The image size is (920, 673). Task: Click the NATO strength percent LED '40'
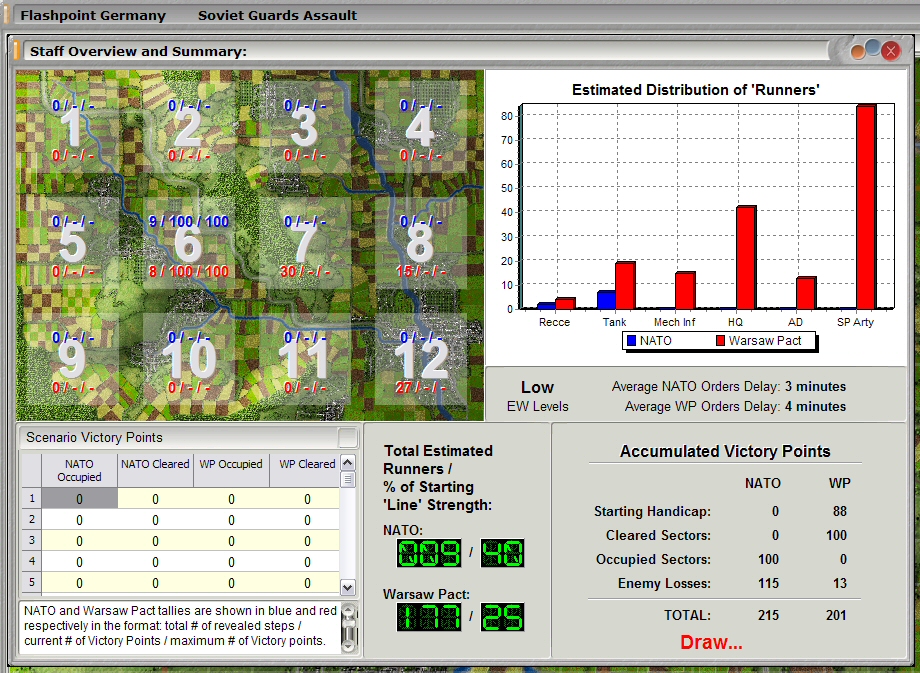click(x=502, y=553)
